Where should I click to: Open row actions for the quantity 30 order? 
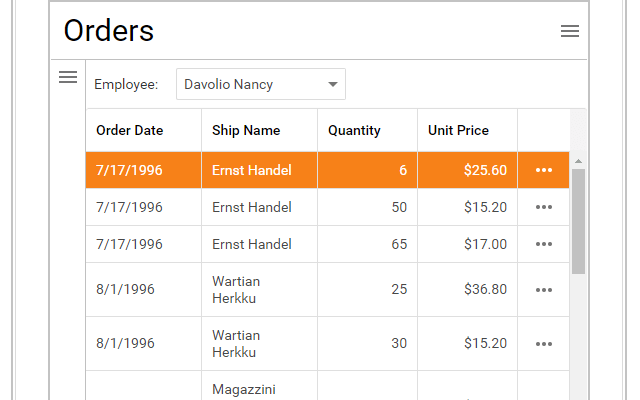tap(543, 344)
